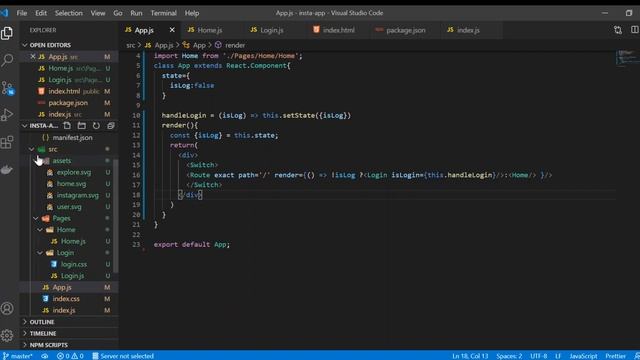Screen dimensions: 640x360
Task: Click the explorer sidebar scrollbar
Action: [116, 216]
